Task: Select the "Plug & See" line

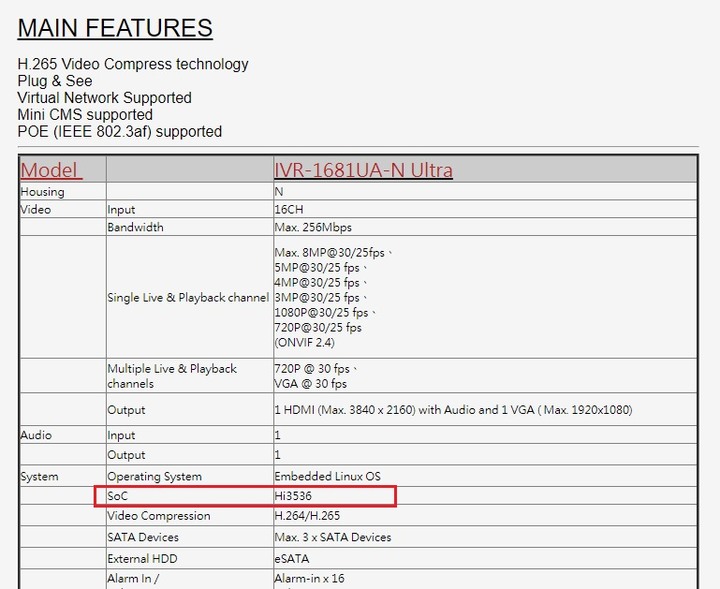Action: 55,81
